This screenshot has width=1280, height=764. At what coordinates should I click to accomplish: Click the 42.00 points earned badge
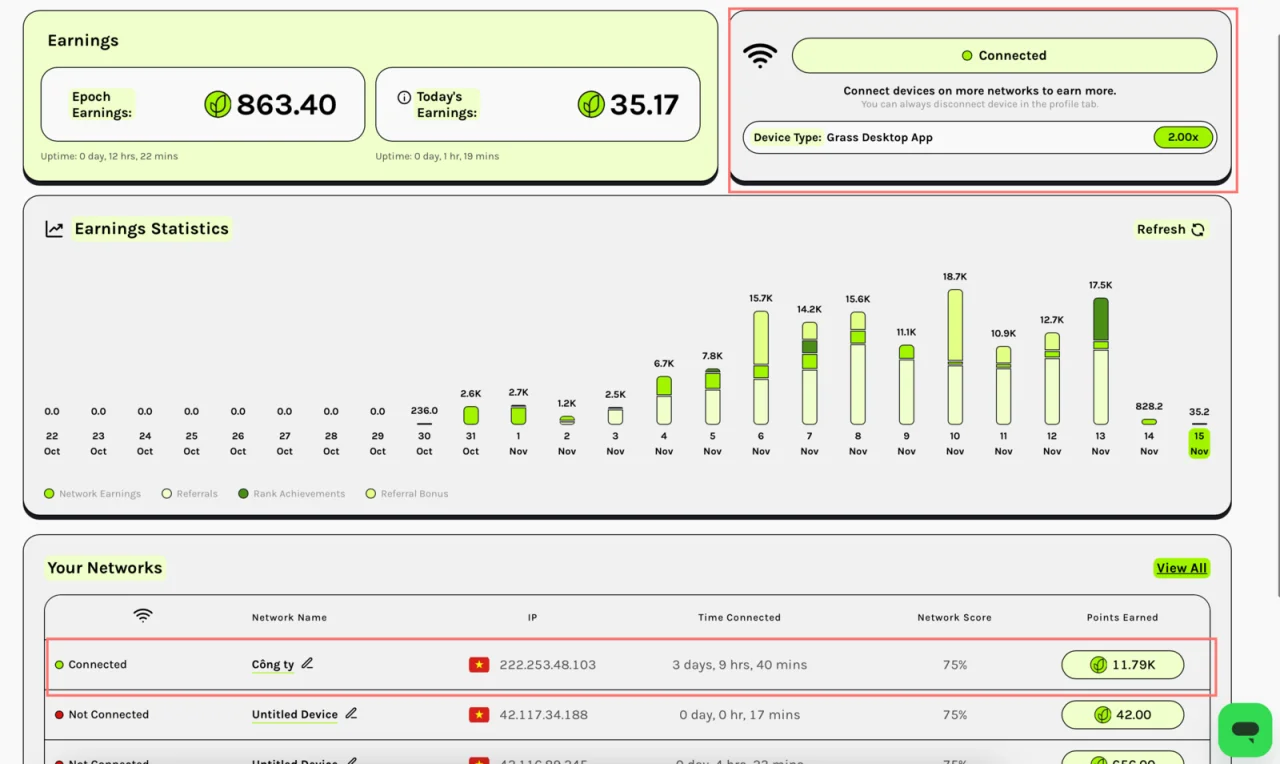(x=1122, y=714)
